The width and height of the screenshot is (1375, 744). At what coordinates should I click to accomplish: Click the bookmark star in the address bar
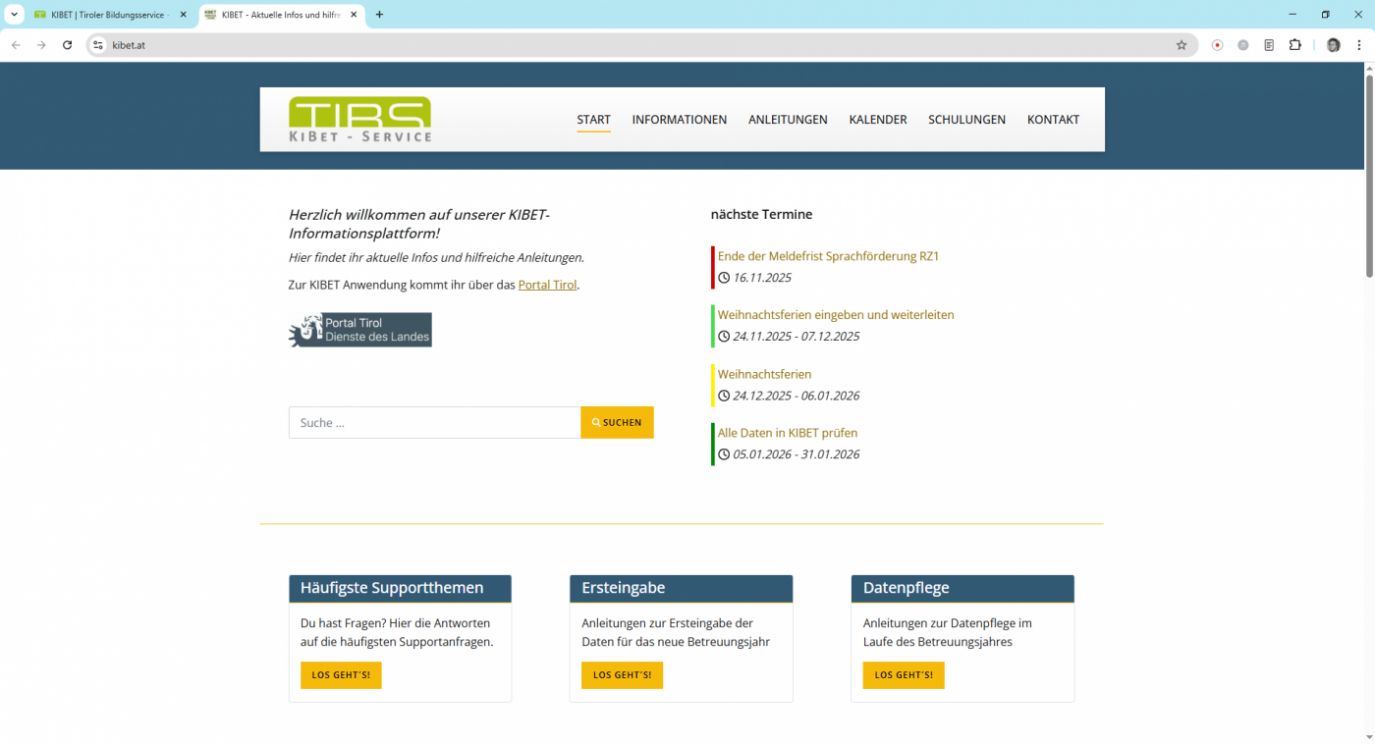pyautogui.click(x=1182, y=45)
